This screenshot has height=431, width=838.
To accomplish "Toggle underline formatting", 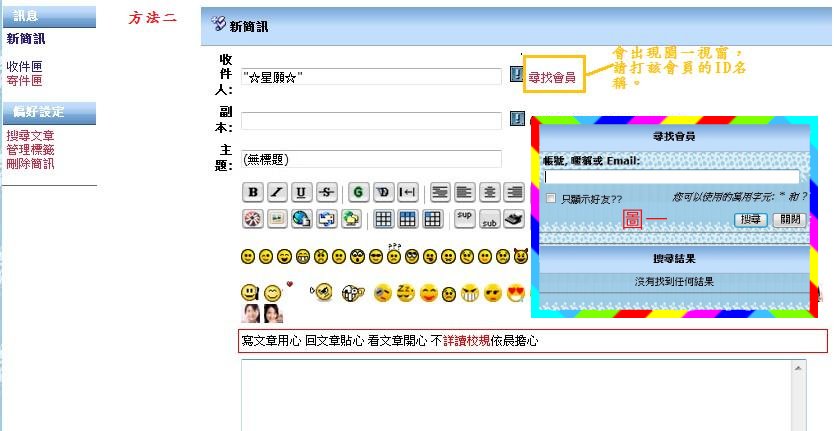I will [300, 192].
